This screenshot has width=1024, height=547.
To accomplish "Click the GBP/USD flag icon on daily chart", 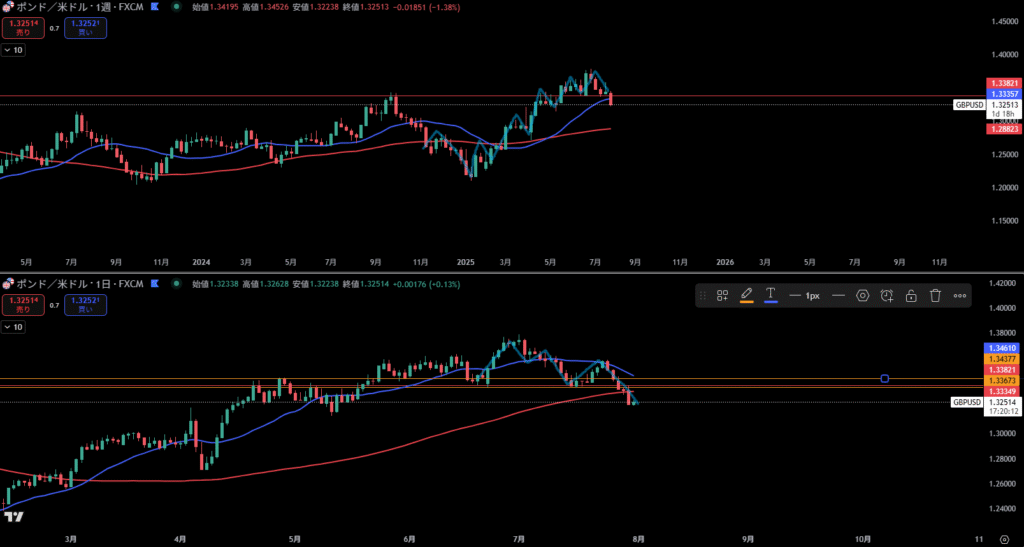I will pos(8,284).
